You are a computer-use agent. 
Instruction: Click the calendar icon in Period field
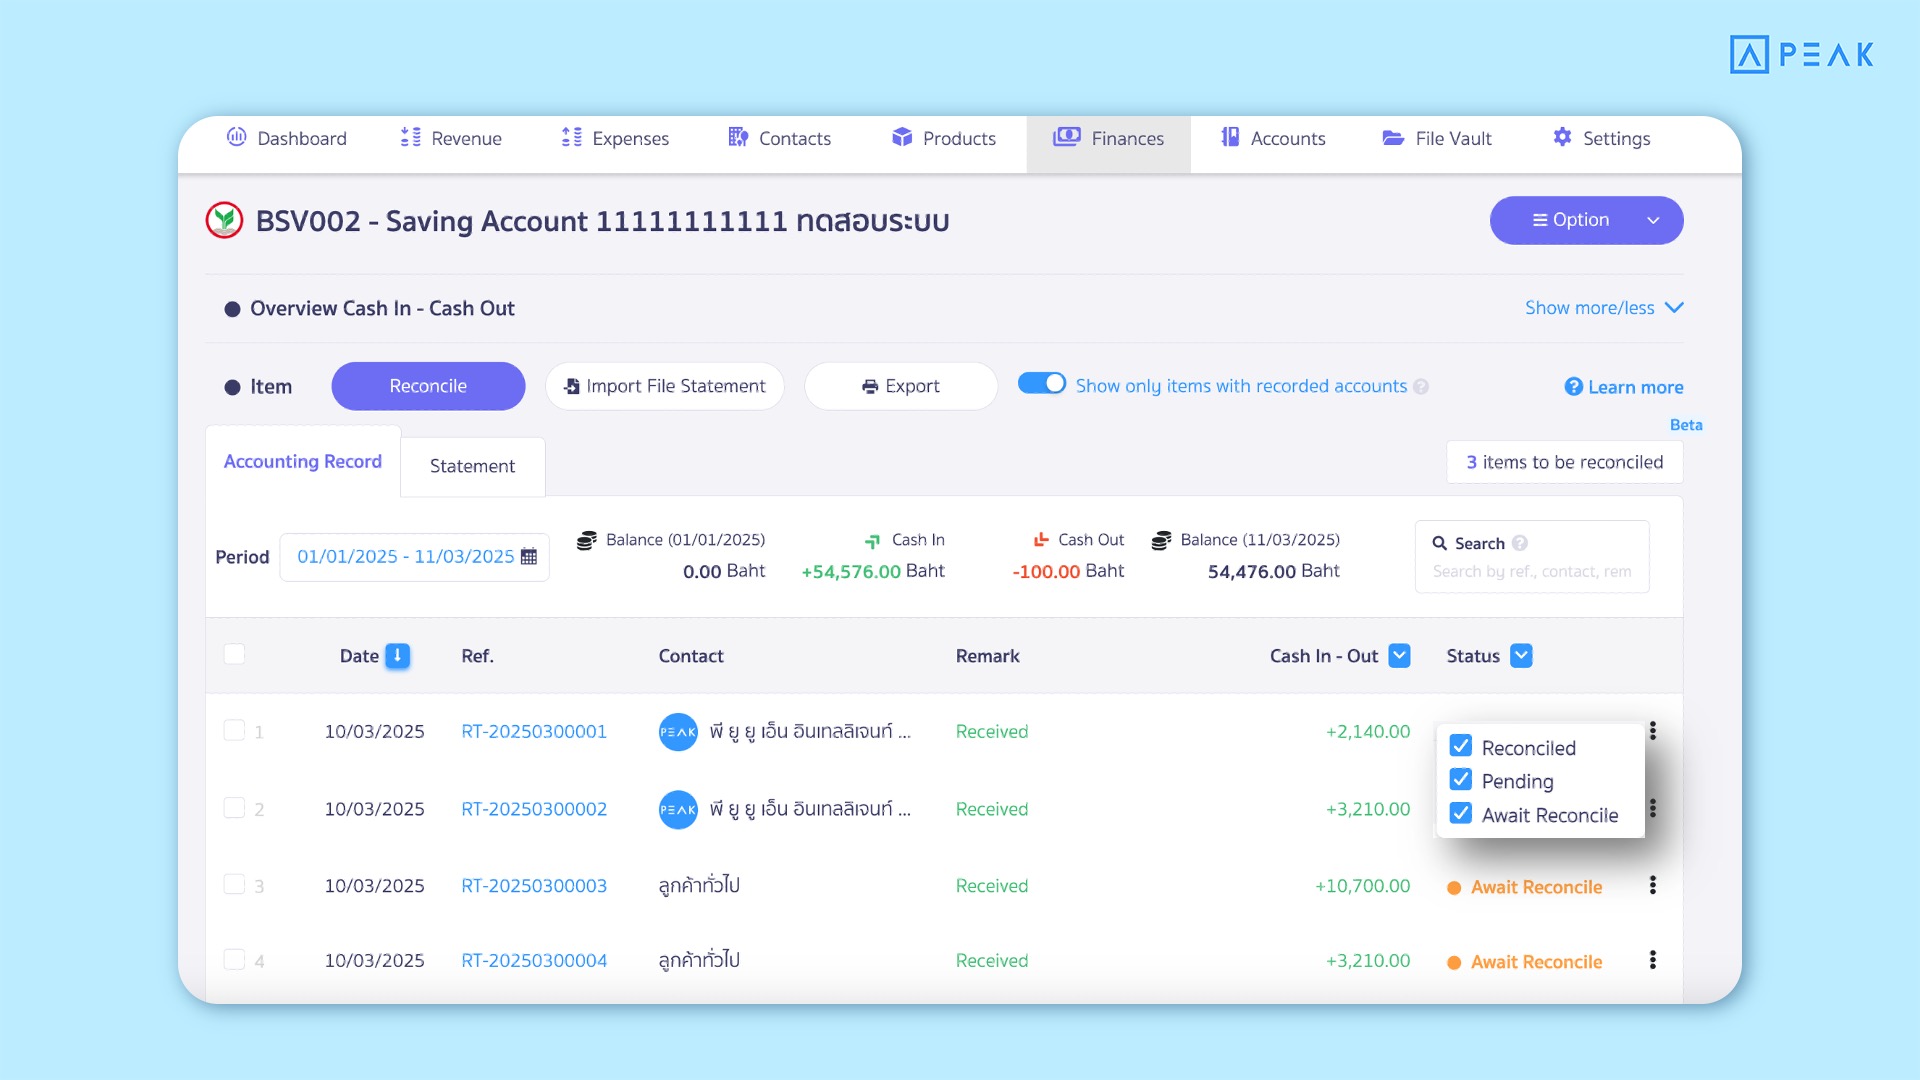pyautogui.click(x=529, y=557)
